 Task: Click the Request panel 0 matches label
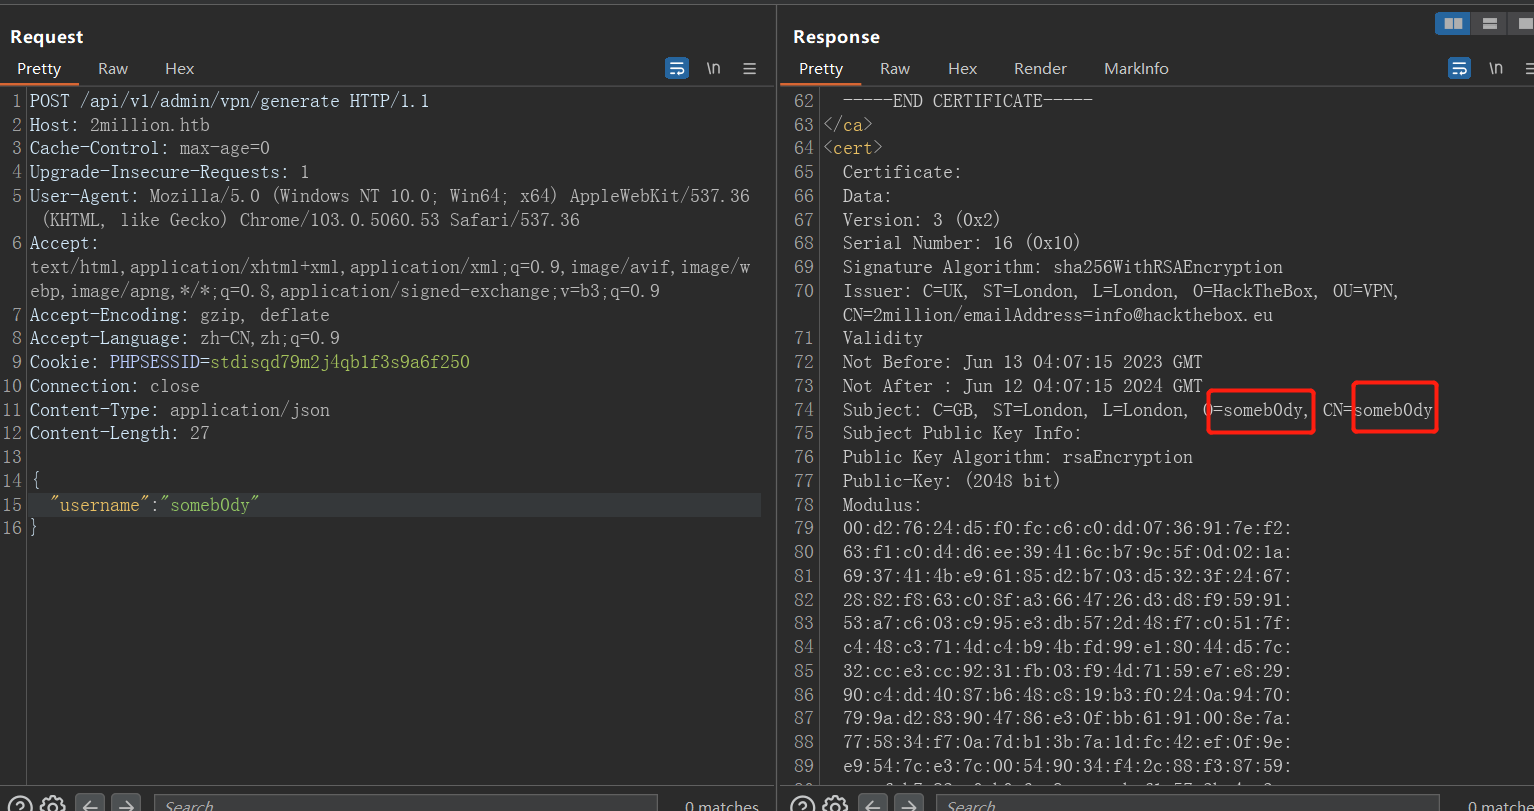[x=721, y=805]
